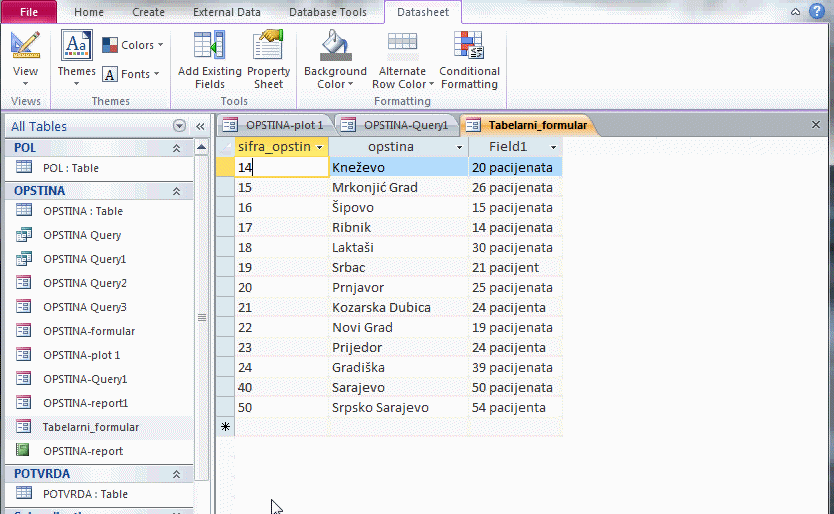Collapse the navigation pane with the double chevron
834x514 pixels.
click(x=200, y=126)
